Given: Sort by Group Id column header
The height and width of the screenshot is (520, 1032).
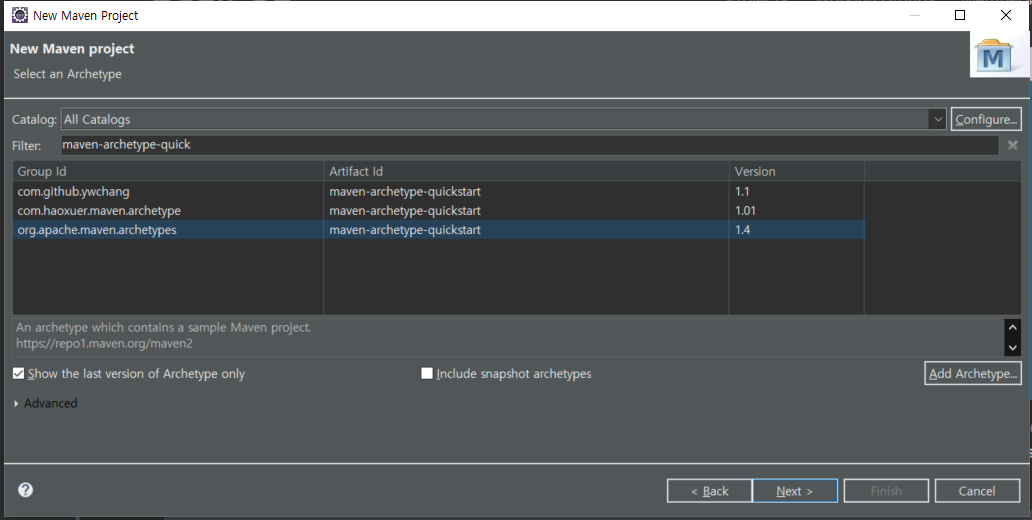Looking at the screenshot, I should pos(168,171).
